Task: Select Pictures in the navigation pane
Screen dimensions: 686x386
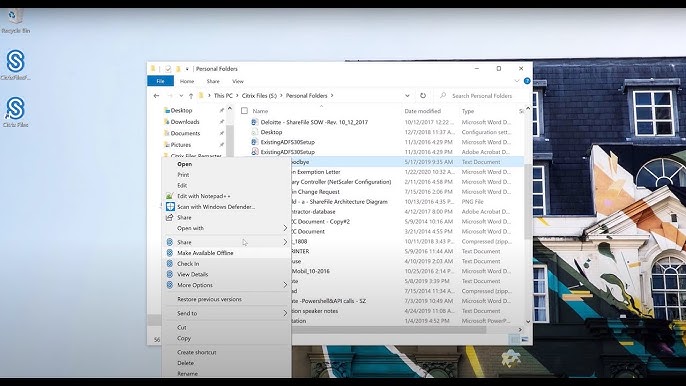Action: [181, 144]
